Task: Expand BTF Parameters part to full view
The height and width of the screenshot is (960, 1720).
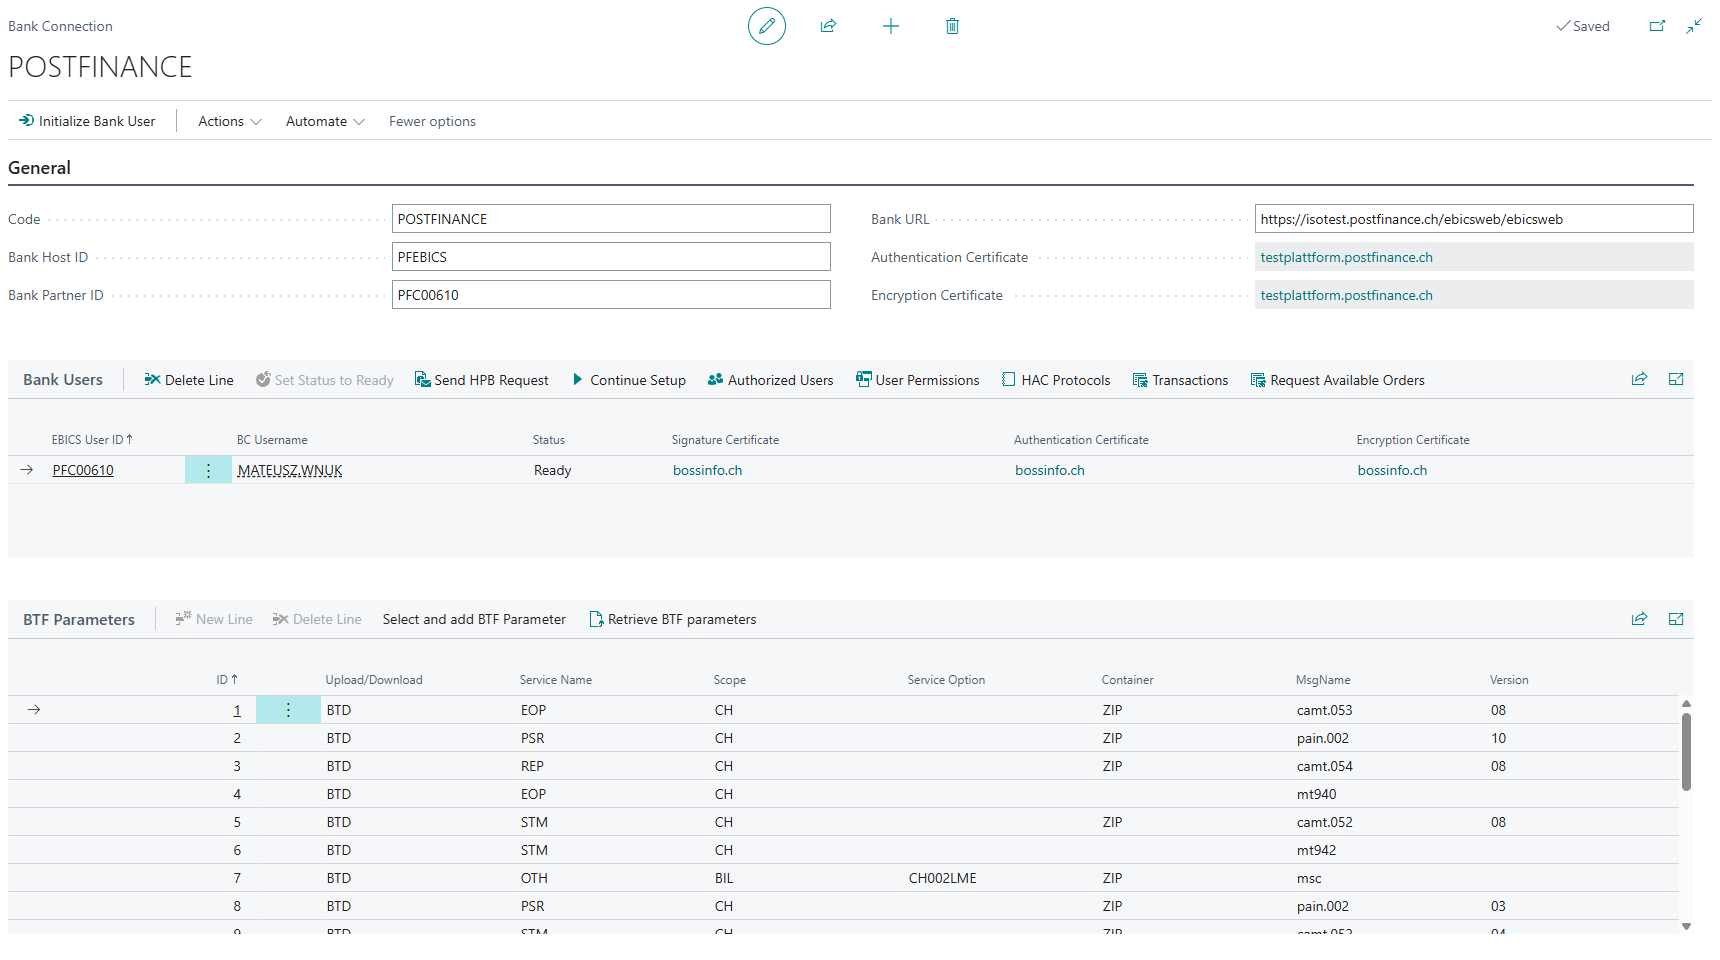Action: coord(1676,619)
